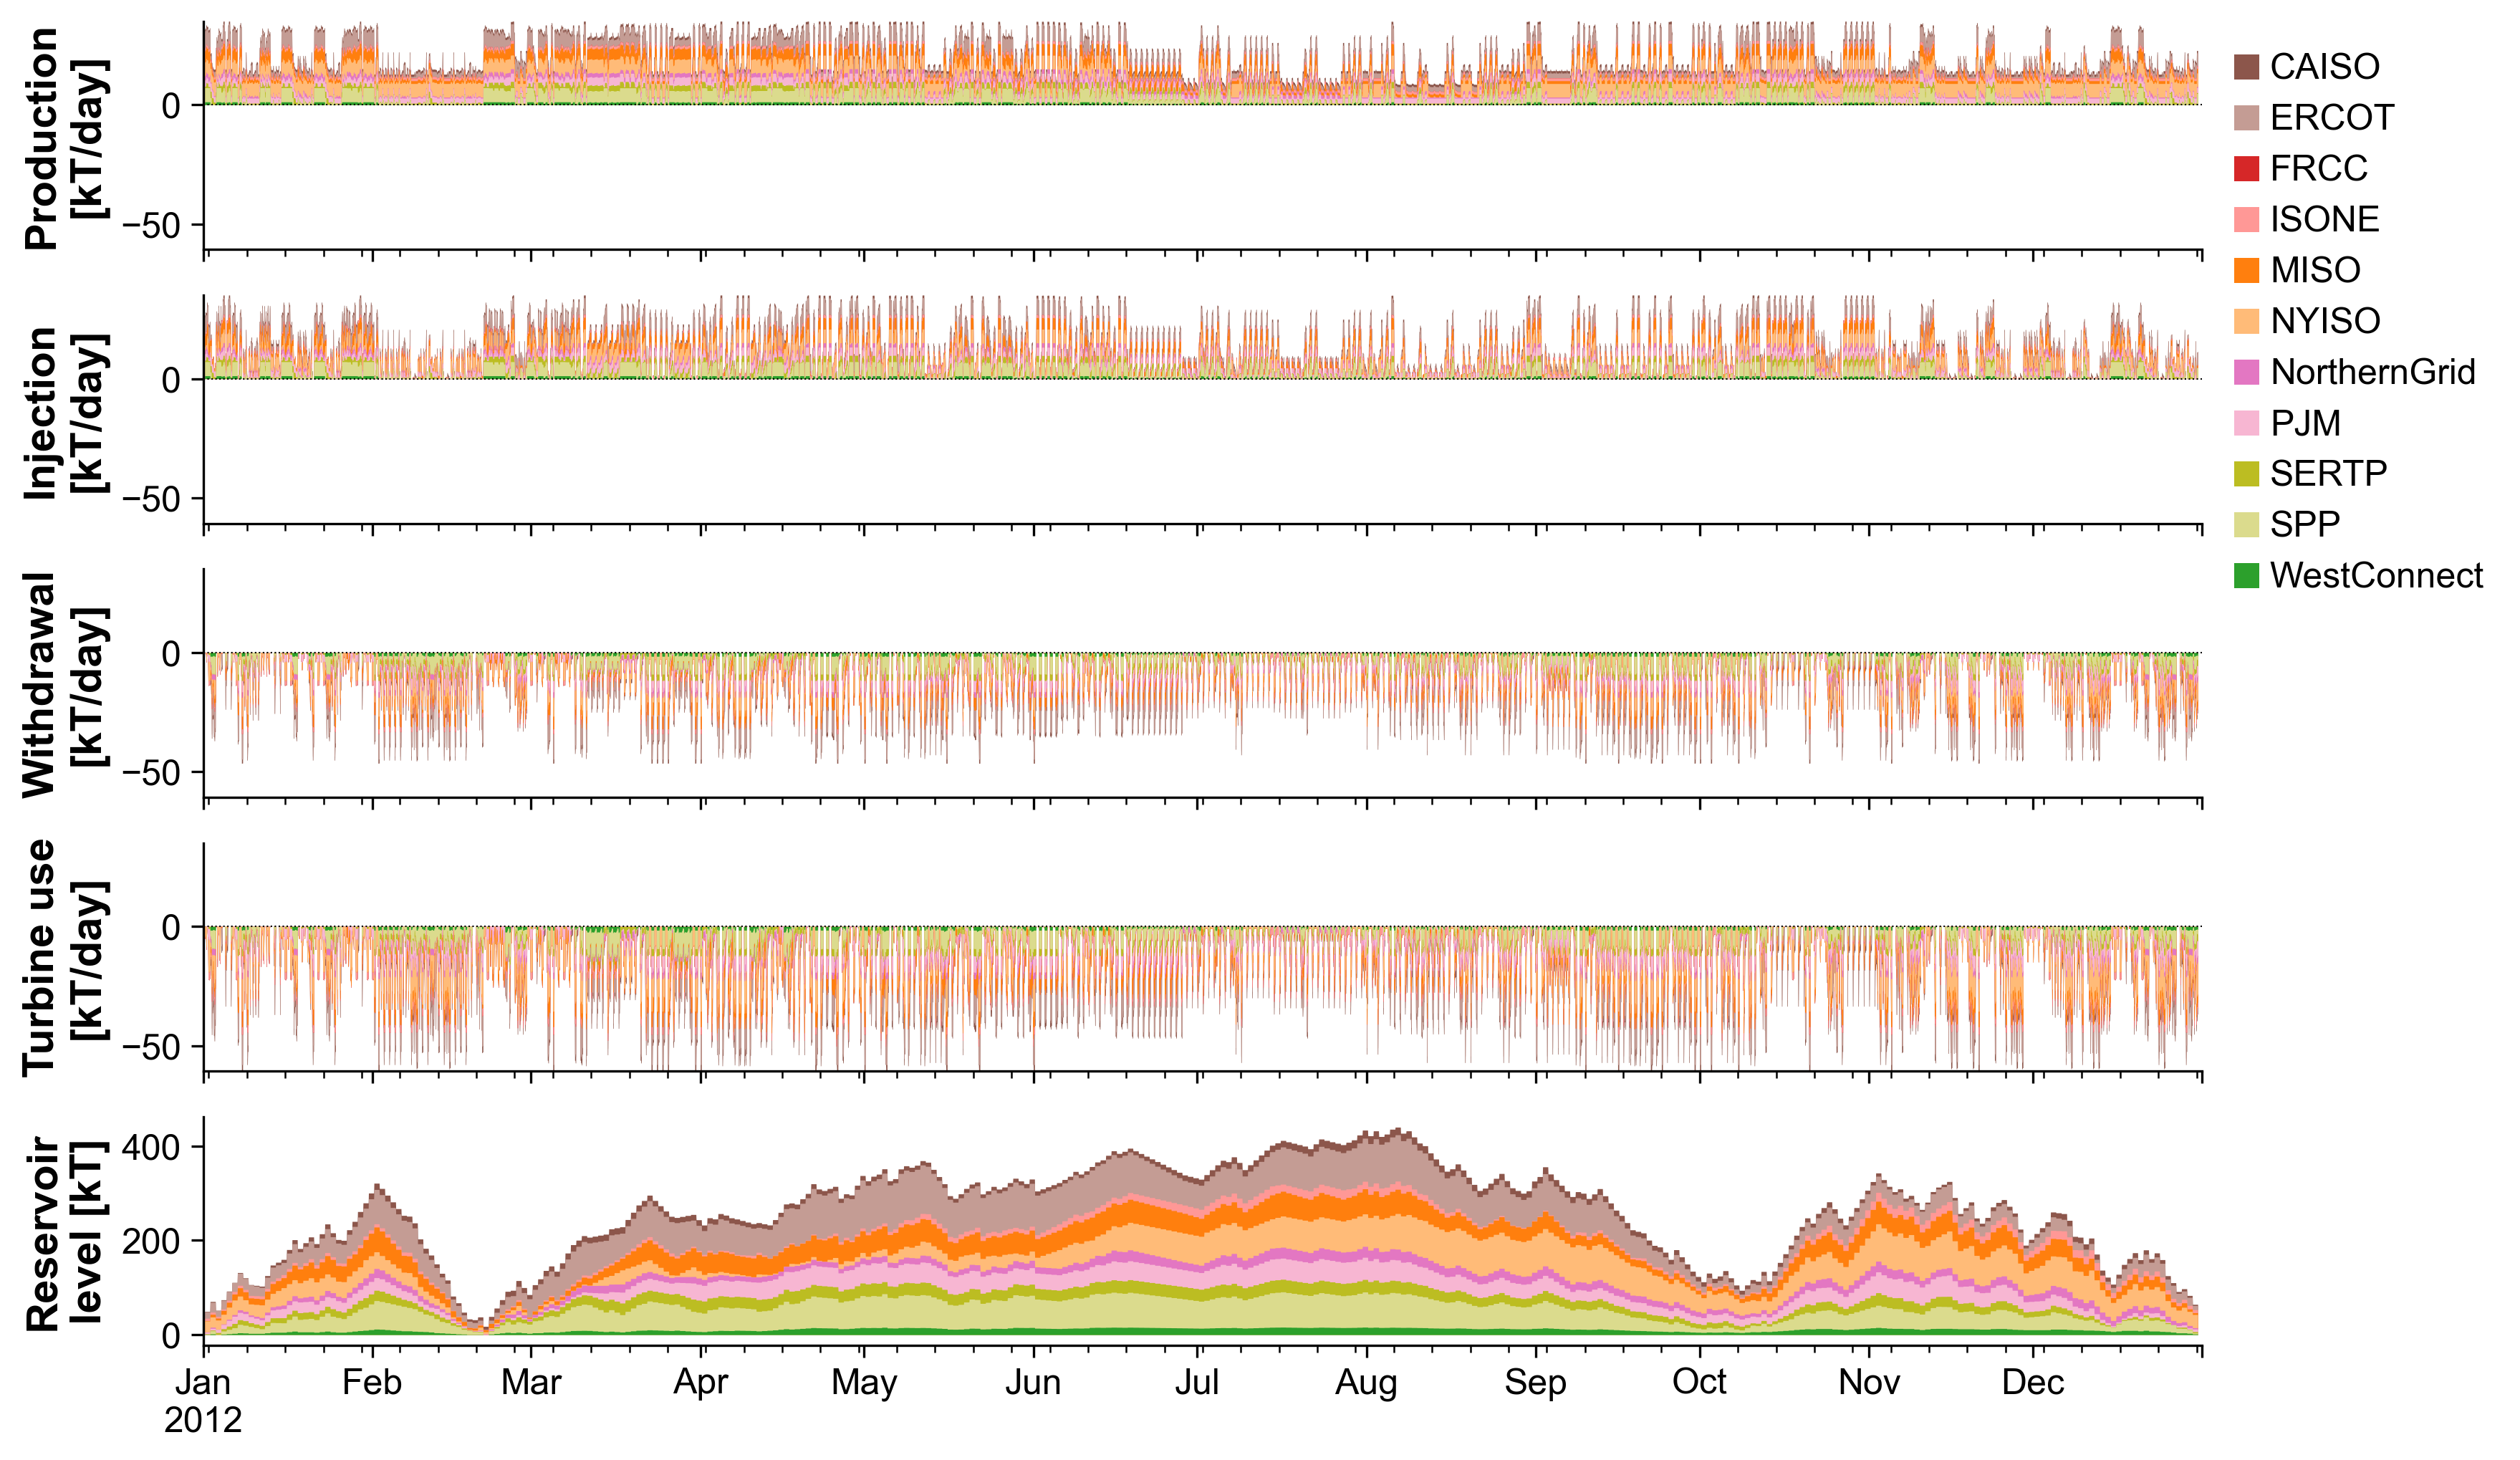2520x1460 pixels.
Task: Click the CAISO legend color swatch
Action: (x=2246, y=67)
